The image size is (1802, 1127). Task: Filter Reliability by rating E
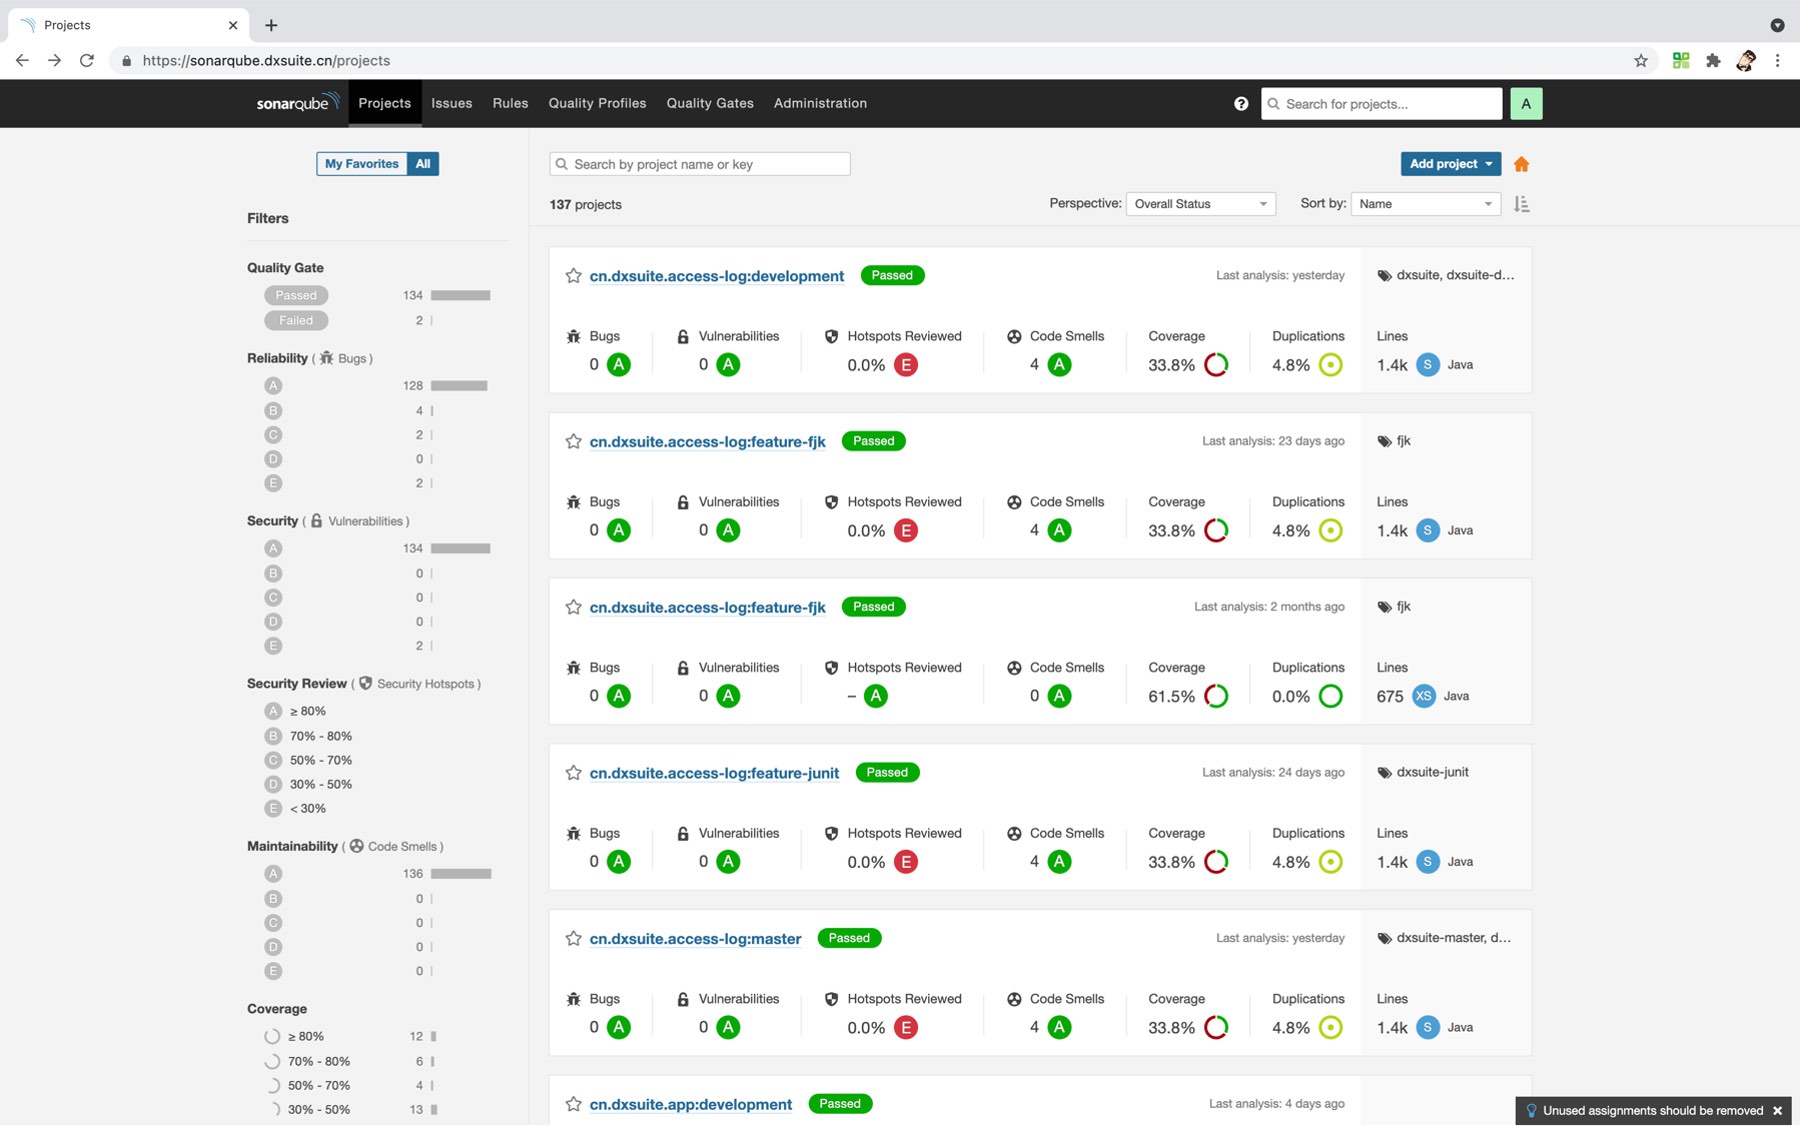[273, 484]
